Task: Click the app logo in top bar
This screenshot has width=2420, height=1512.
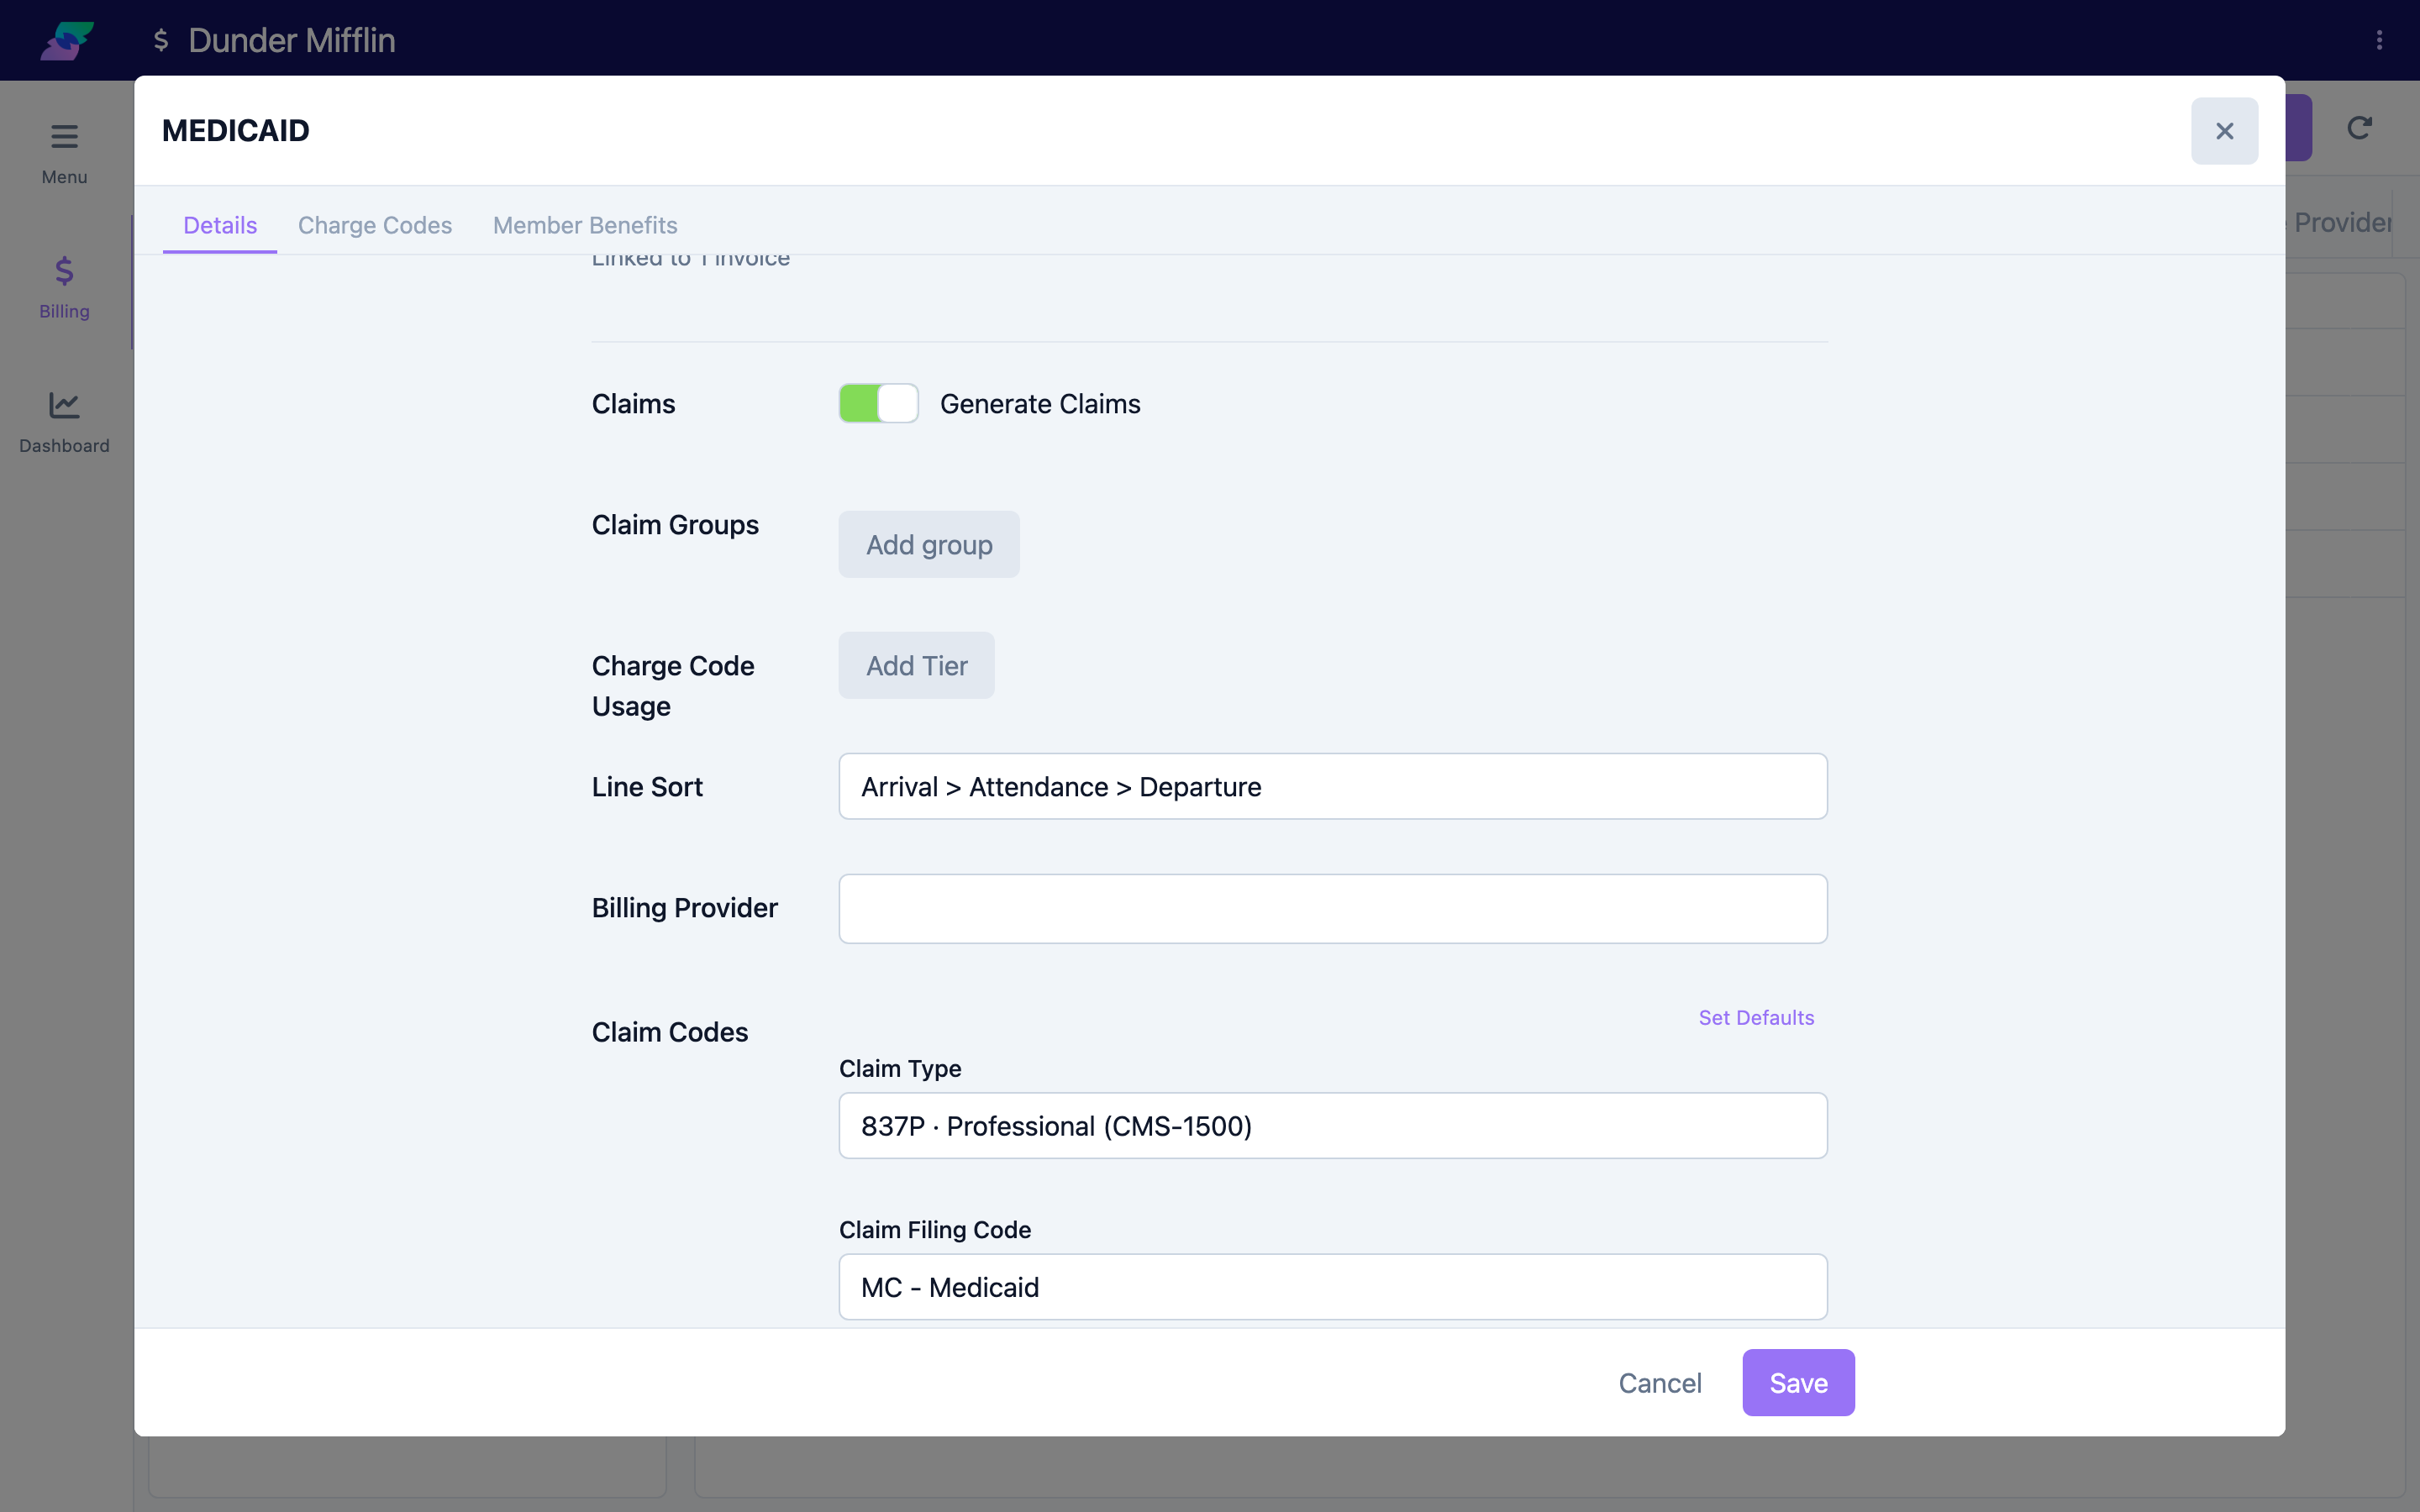Action: point(67,40)
